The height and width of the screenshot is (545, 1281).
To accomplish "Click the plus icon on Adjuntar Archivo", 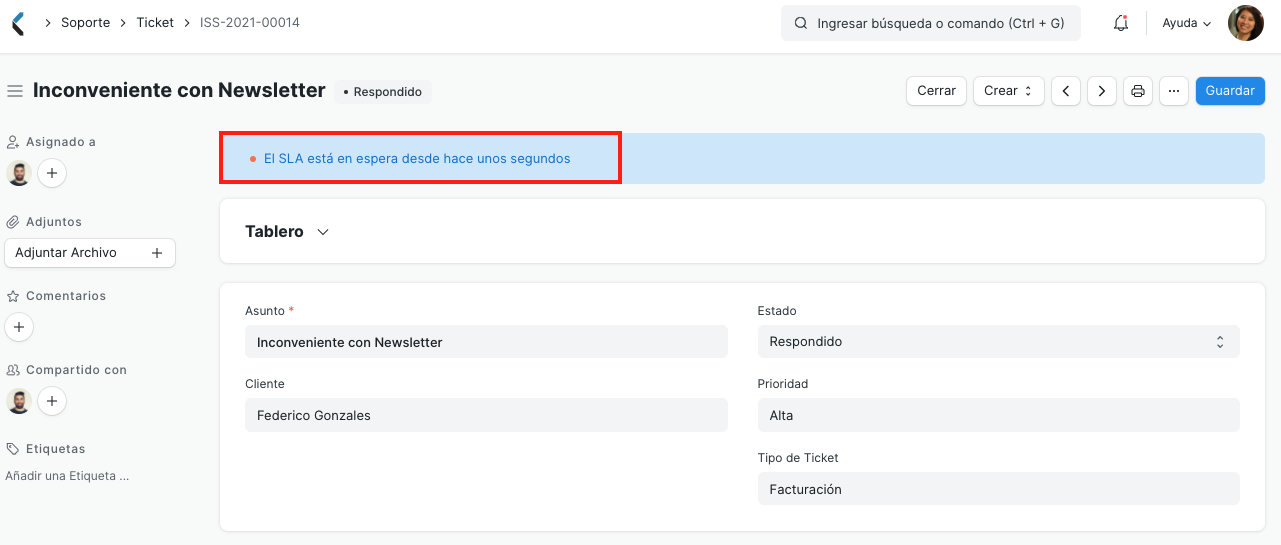I will 157,253.
